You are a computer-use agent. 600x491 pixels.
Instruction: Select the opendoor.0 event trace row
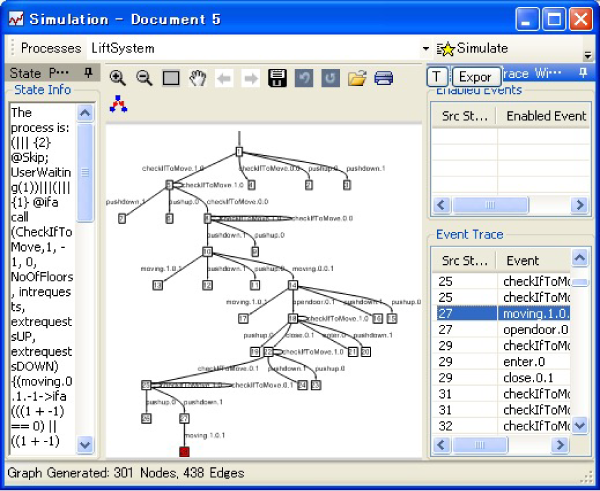[x=535, y=329]
